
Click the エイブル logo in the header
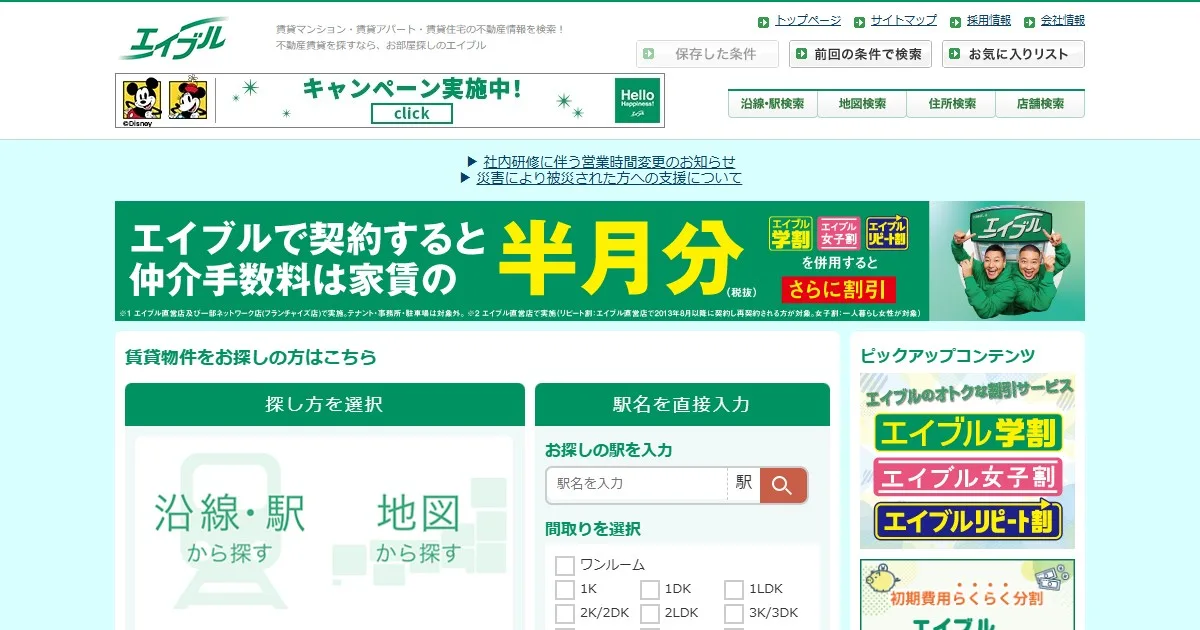pyautogui.click(x=175, y=39)
